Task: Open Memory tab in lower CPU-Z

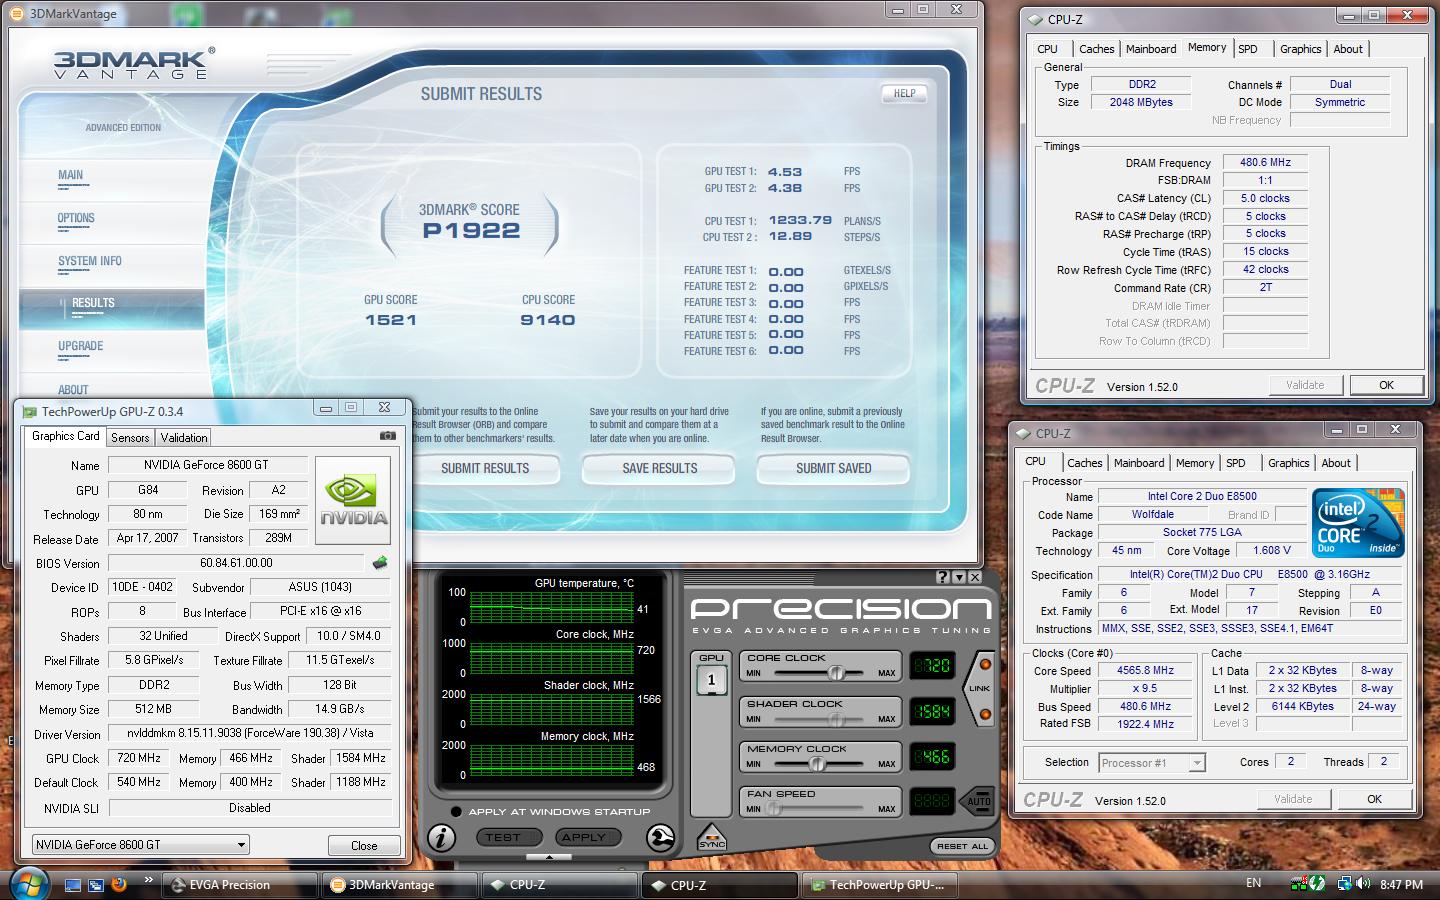Action: 1195,463
